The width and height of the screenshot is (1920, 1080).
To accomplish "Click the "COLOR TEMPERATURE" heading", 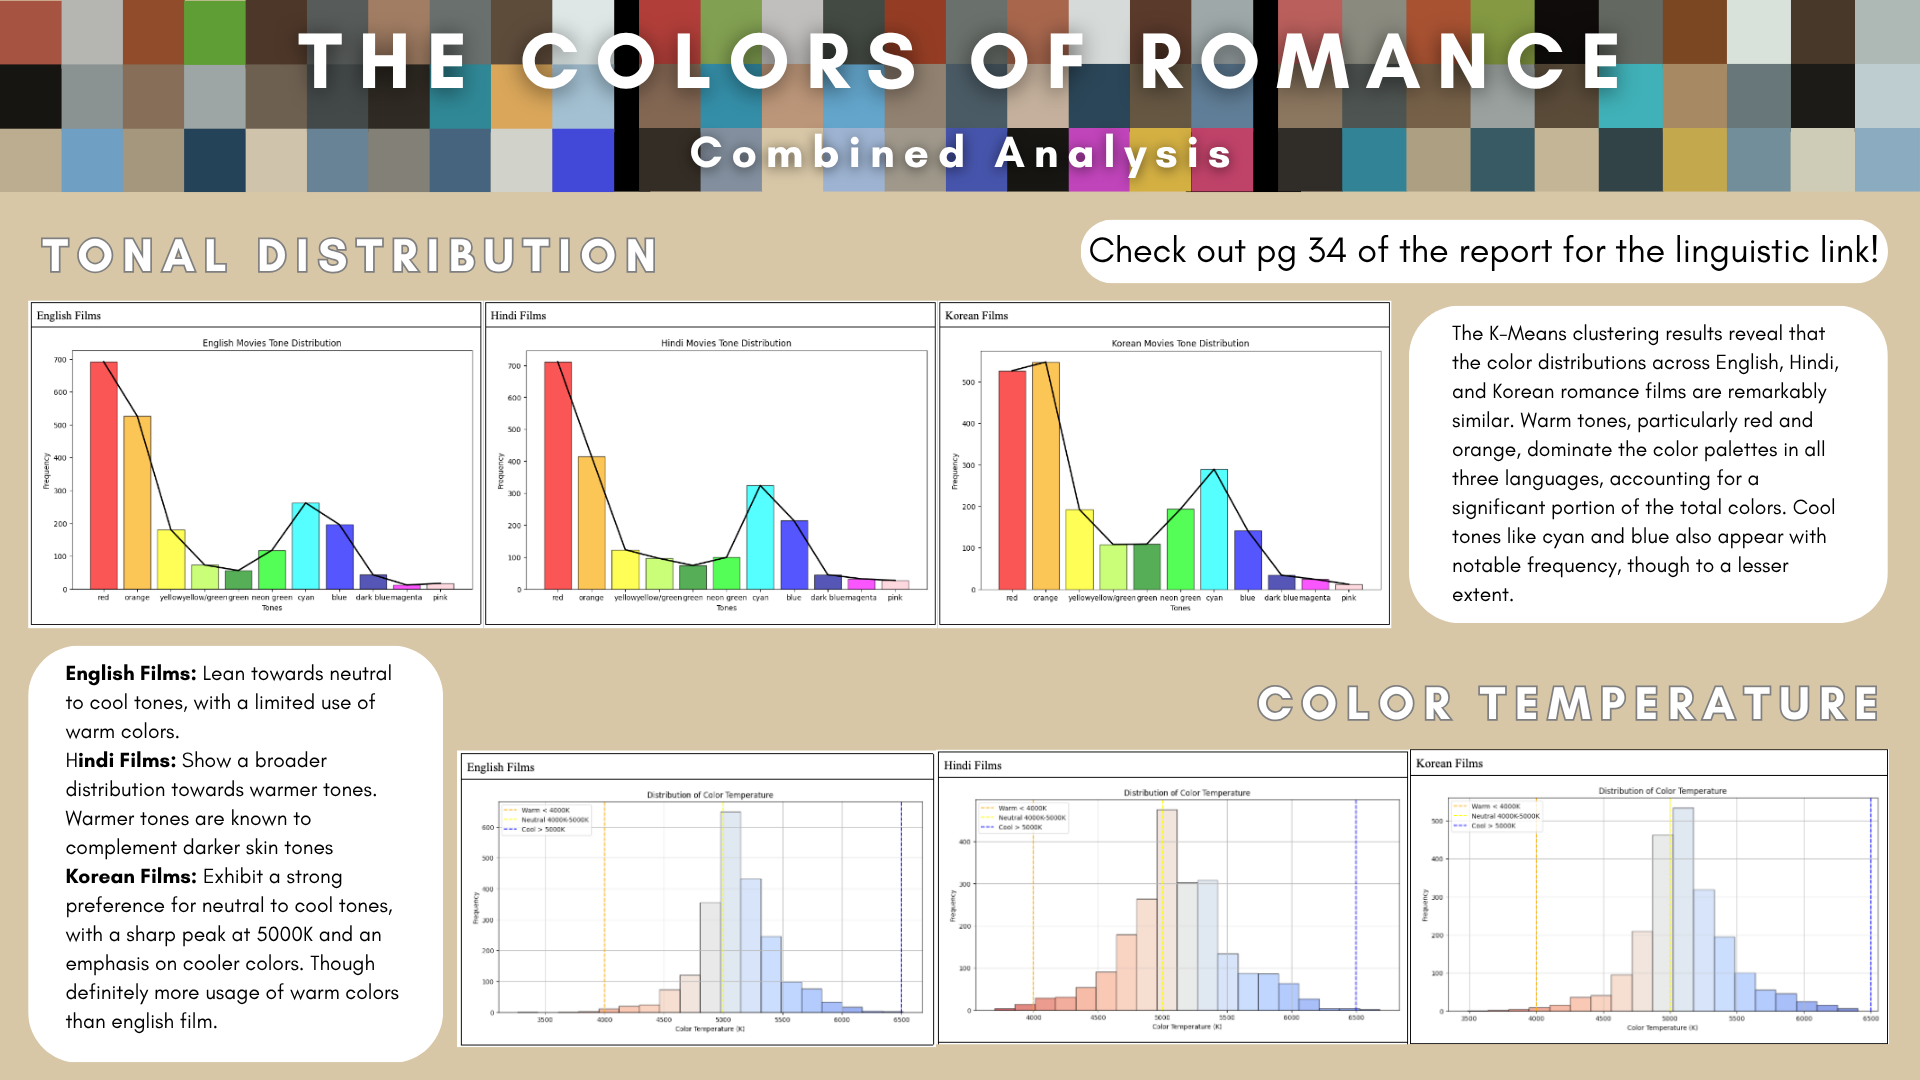I will click(1569, 704).
